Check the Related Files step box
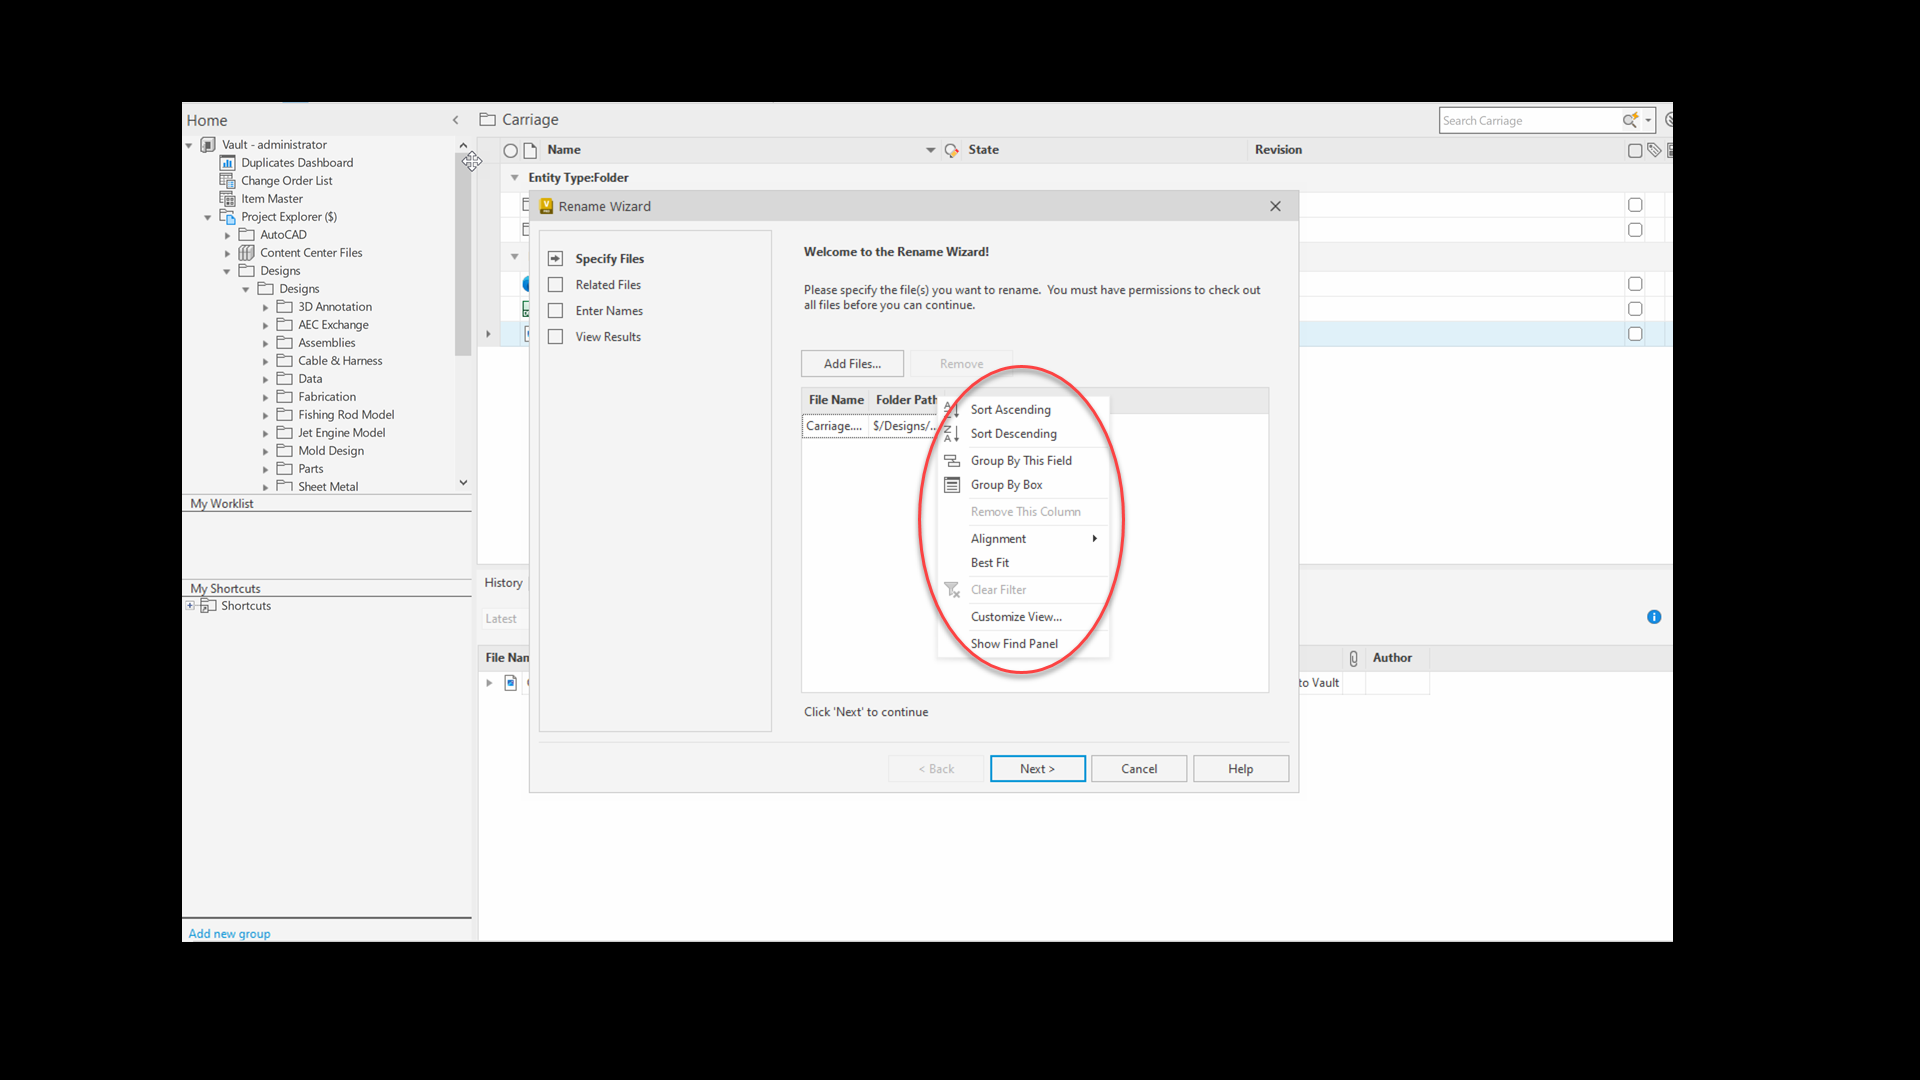 556,285
